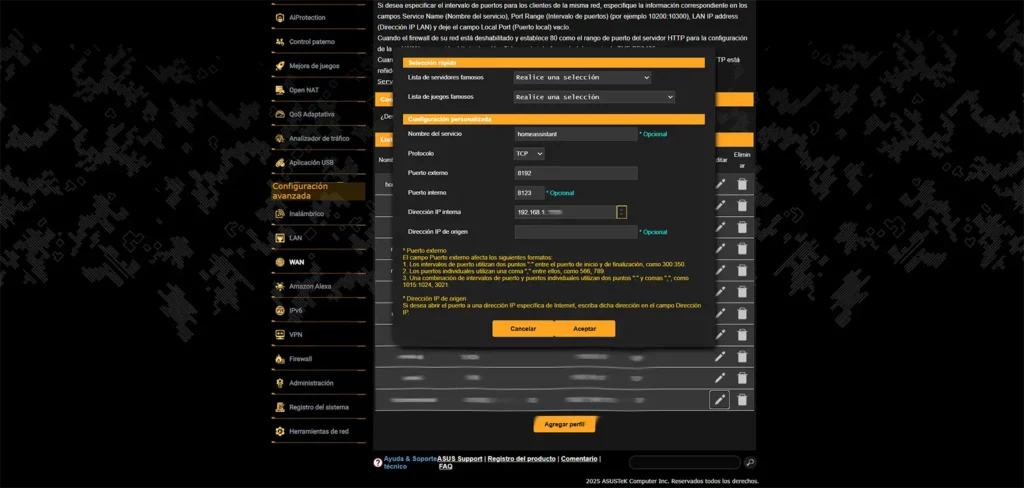Open Control paterno in the sidebar
The height and width of the screenshot is (488, 1024).
[312, 42]
